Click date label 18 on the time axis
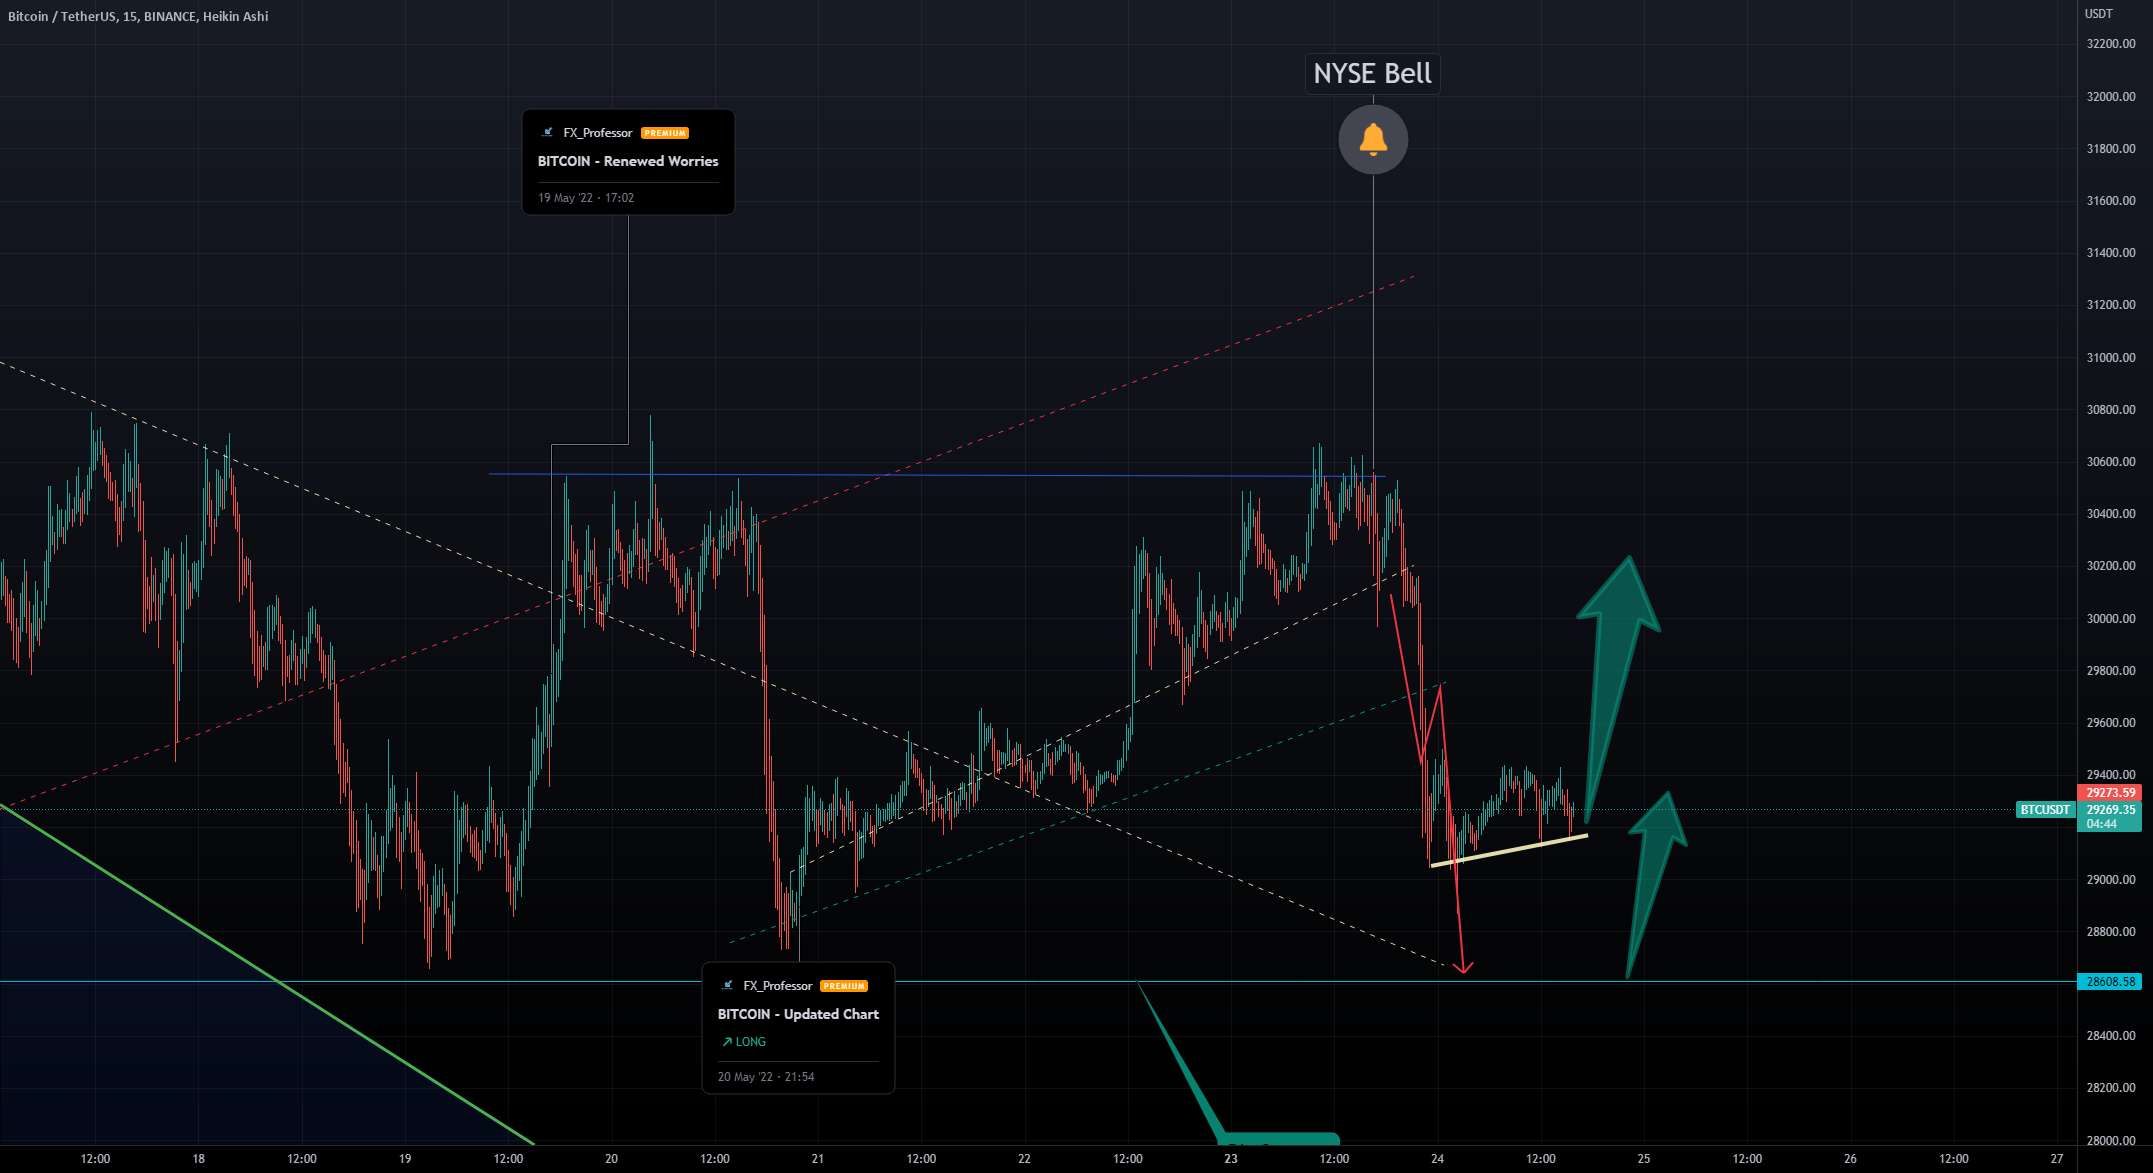This screenshot has width=2153, height=1173. point(199,1159)
